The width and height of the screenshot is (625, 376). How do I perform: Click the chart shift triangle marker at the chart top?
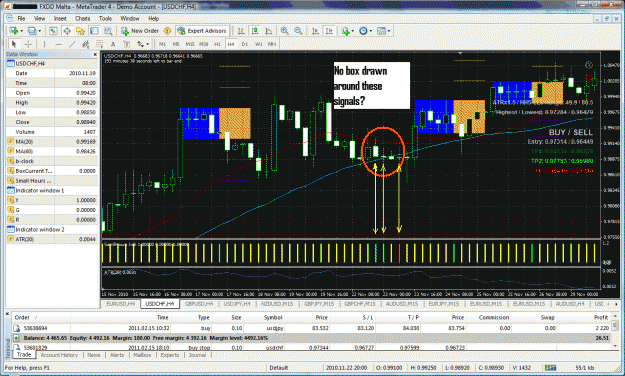click(460, 53)
